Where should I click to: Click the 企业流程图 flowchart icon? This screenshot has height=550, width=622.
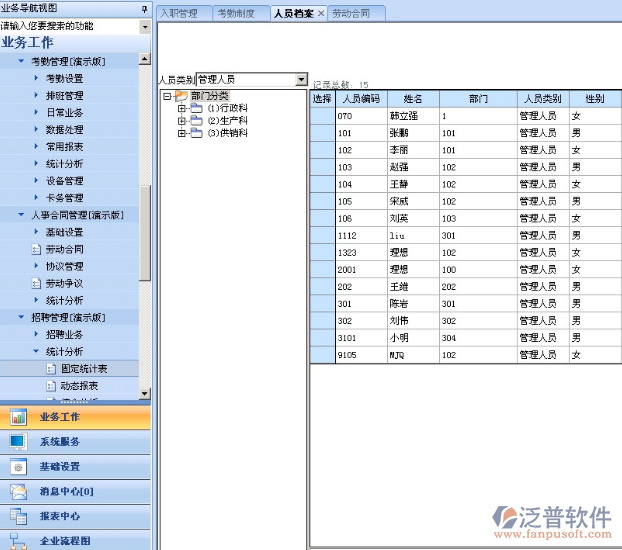click(x=18, y=541)
